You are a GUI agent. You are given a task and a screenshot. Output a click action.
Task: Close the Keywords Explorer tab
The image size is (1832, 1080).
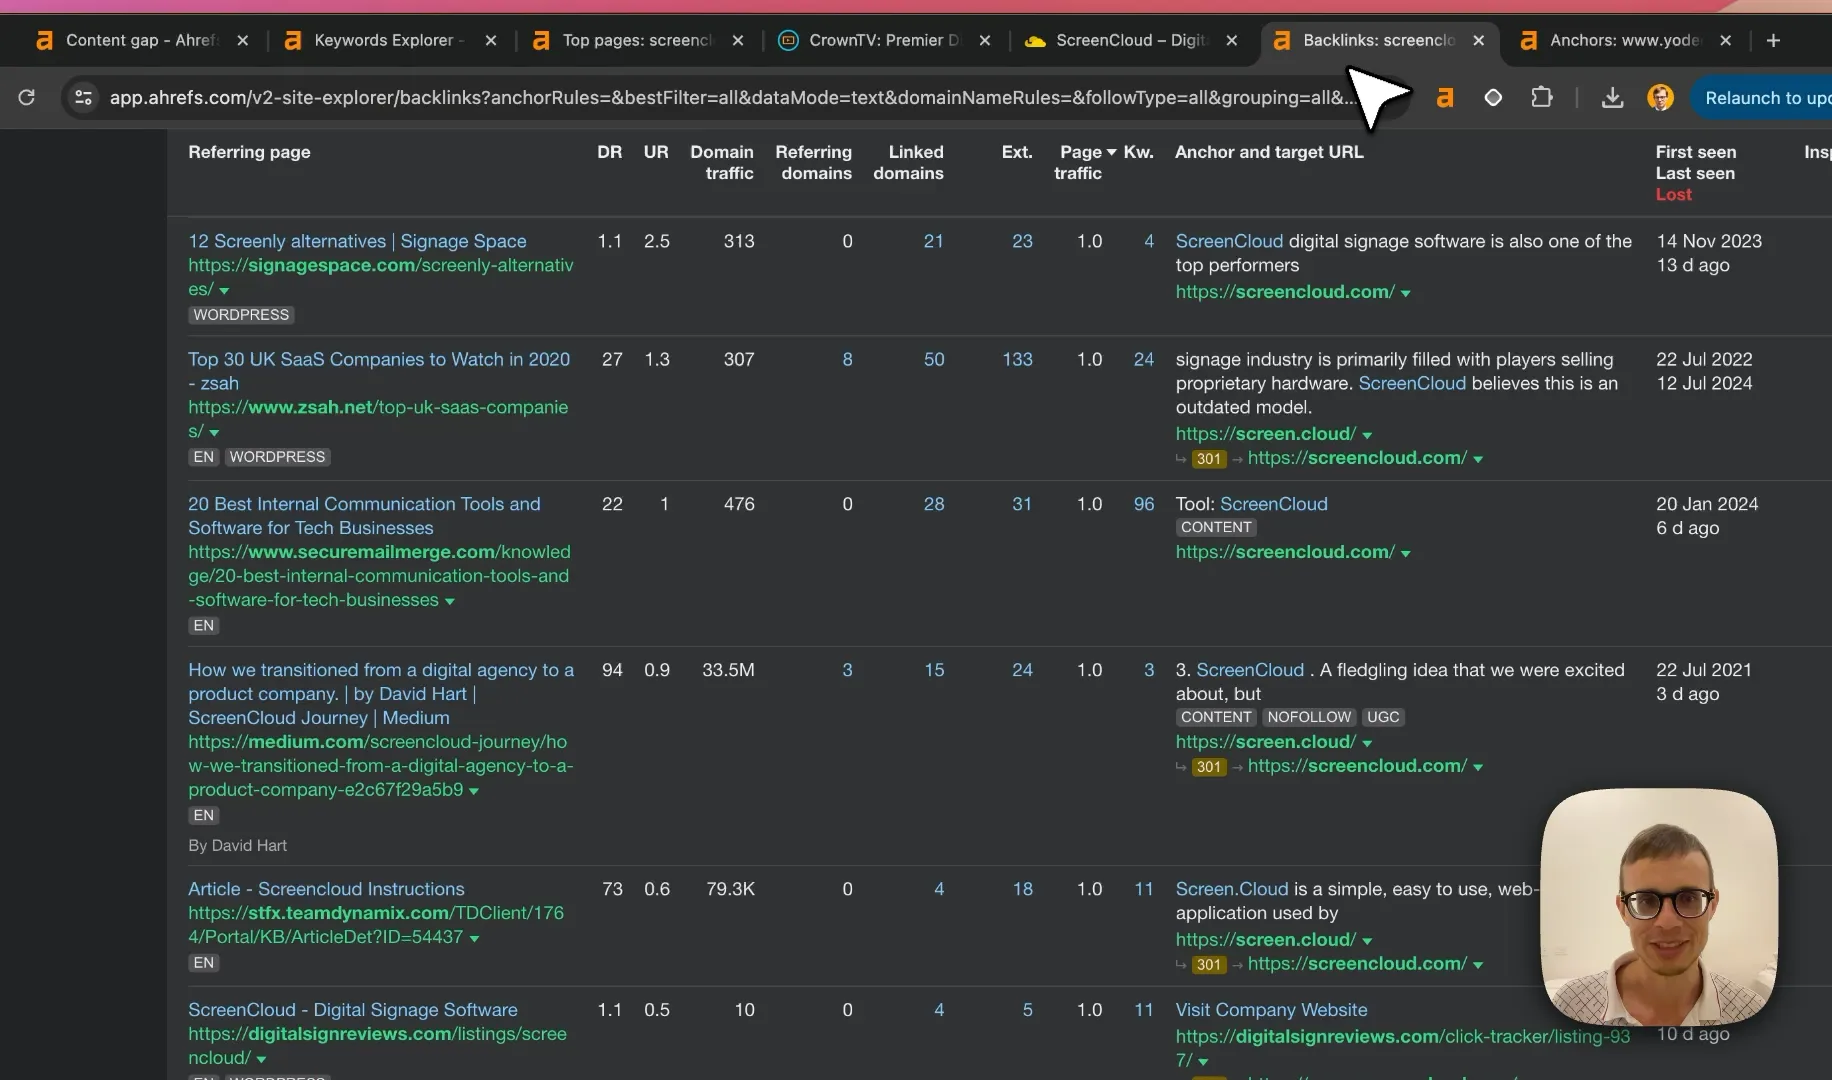point(490,40)
